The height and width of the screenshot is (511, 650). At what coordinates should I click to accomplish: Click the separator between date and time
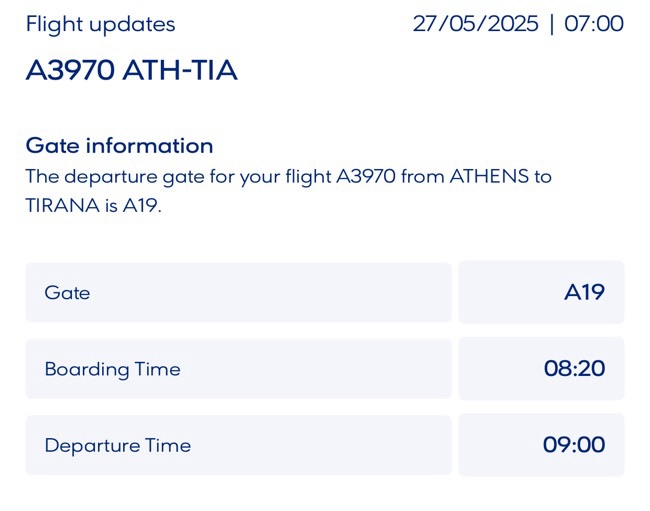point(551,24)
